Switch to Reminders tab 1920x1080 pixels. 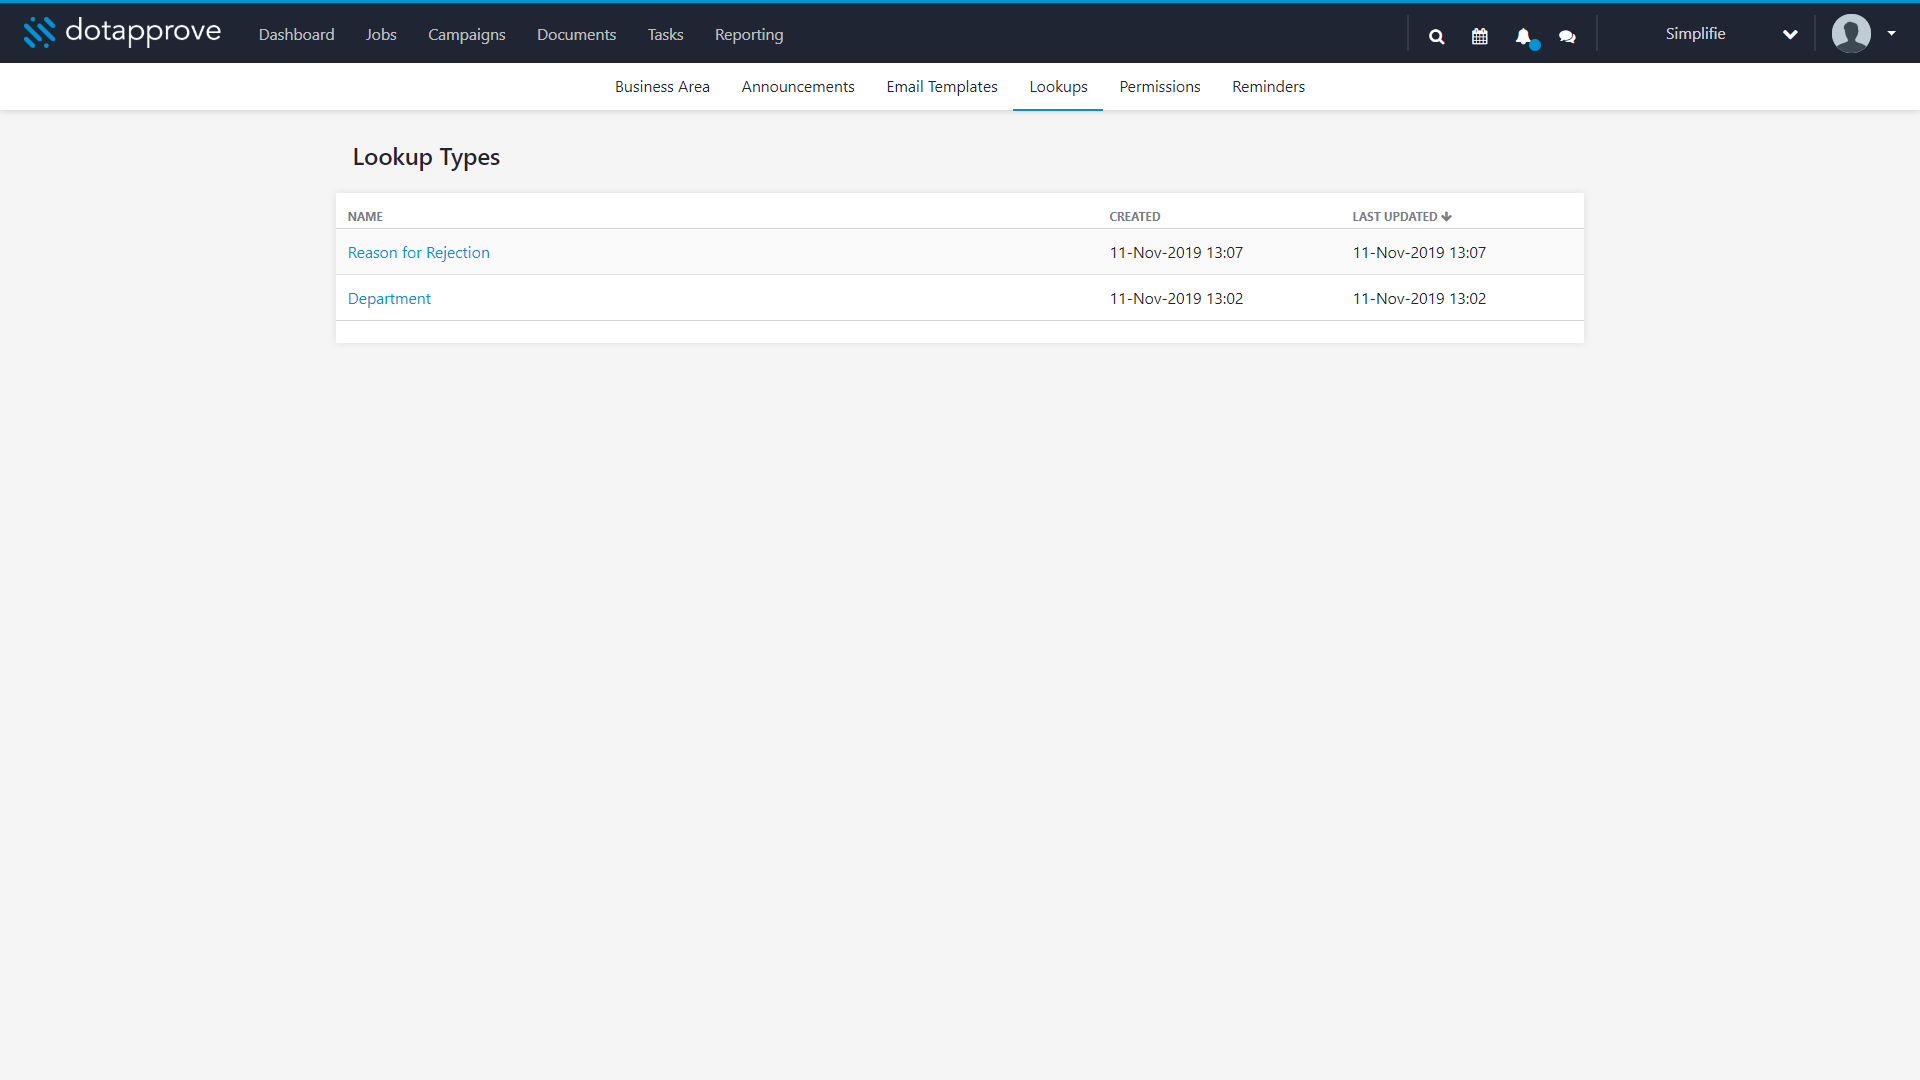click(x=1268, y=86)
